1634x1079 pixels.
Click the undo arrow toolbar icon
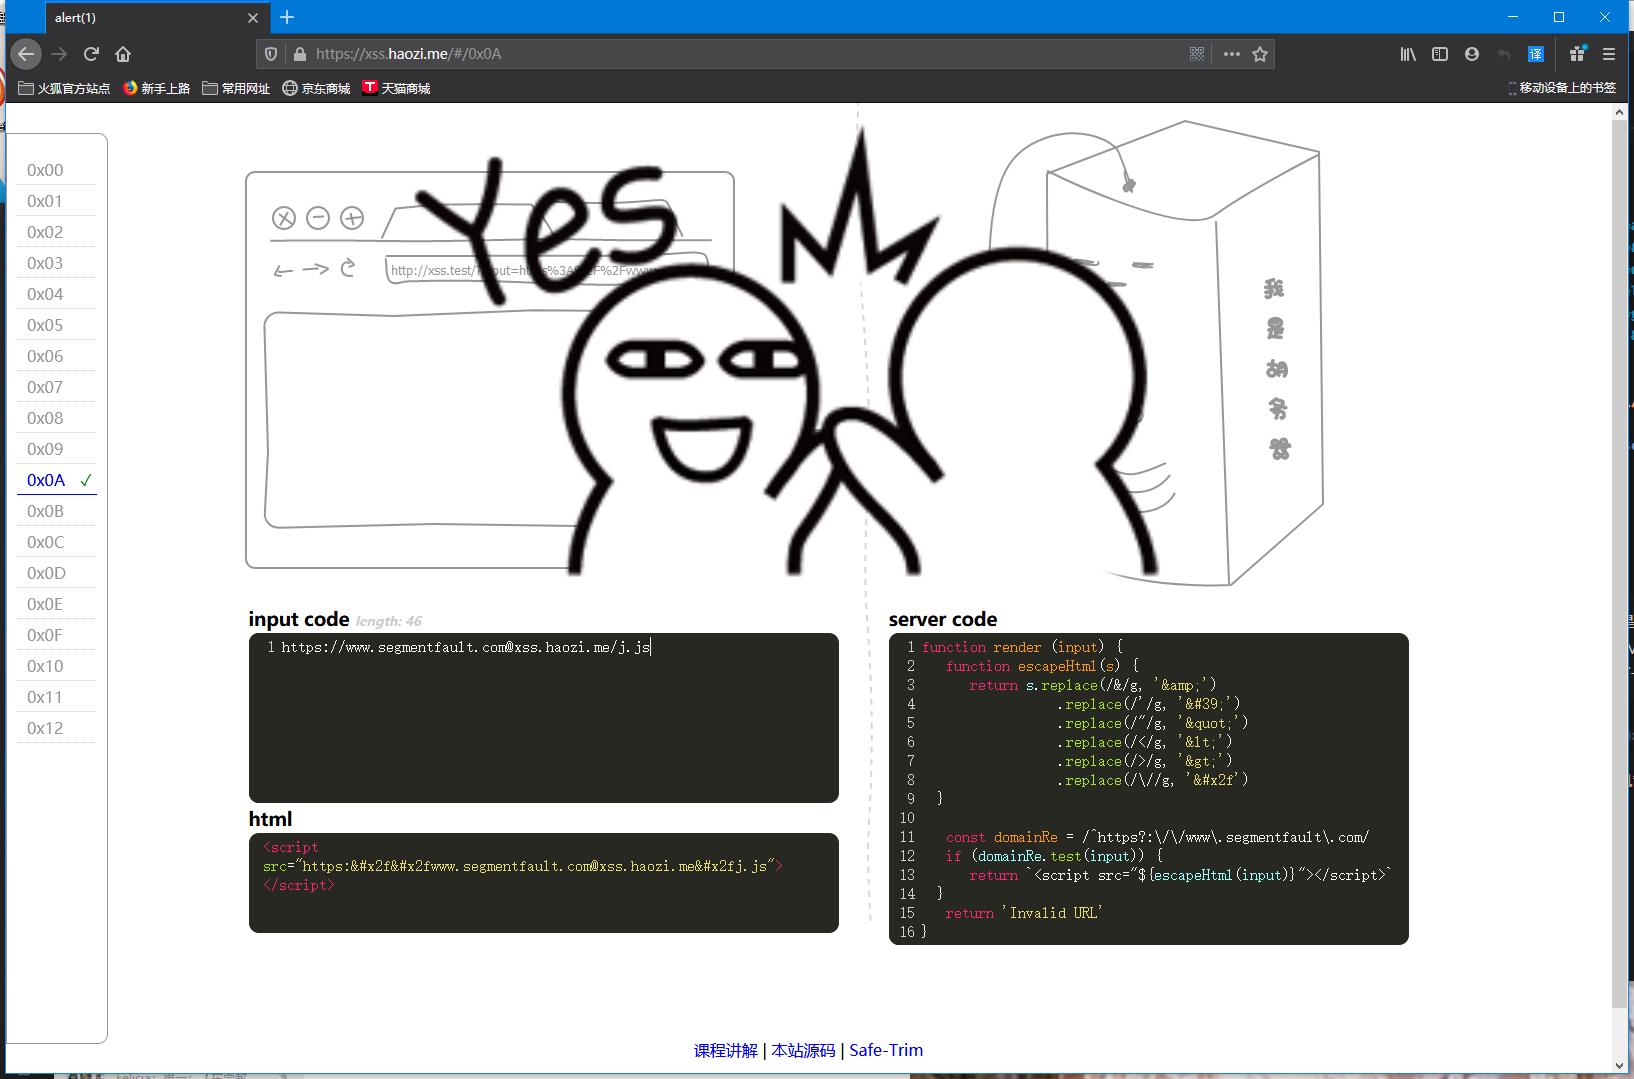pos(1504,54)
